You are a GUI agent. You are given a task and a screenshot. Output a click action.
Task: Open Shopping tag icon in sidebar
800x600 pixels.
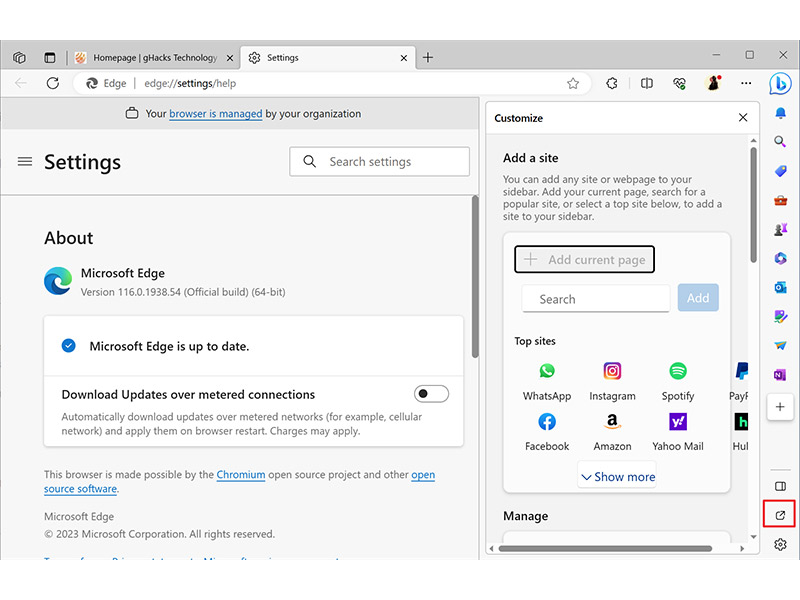[780, 171]
